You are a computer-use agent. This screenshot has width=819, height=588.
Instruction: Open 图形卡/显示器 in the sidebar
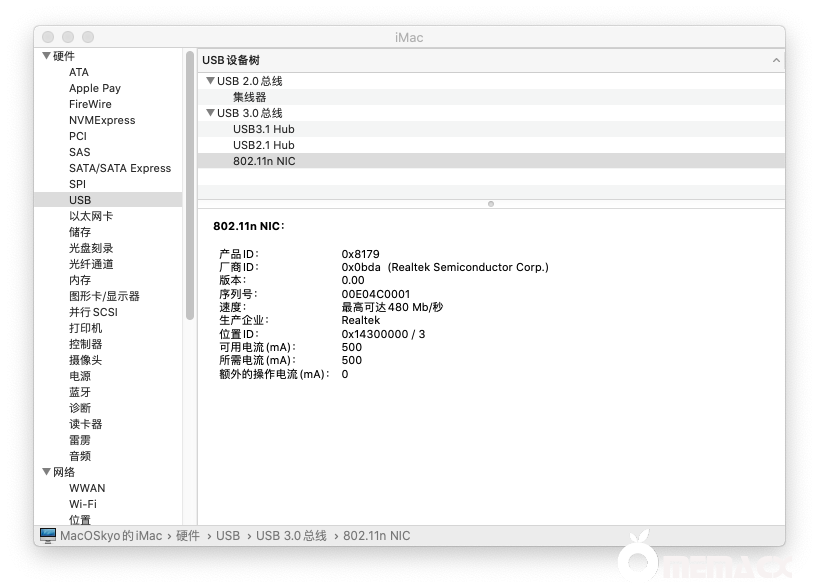coord(104,296)
